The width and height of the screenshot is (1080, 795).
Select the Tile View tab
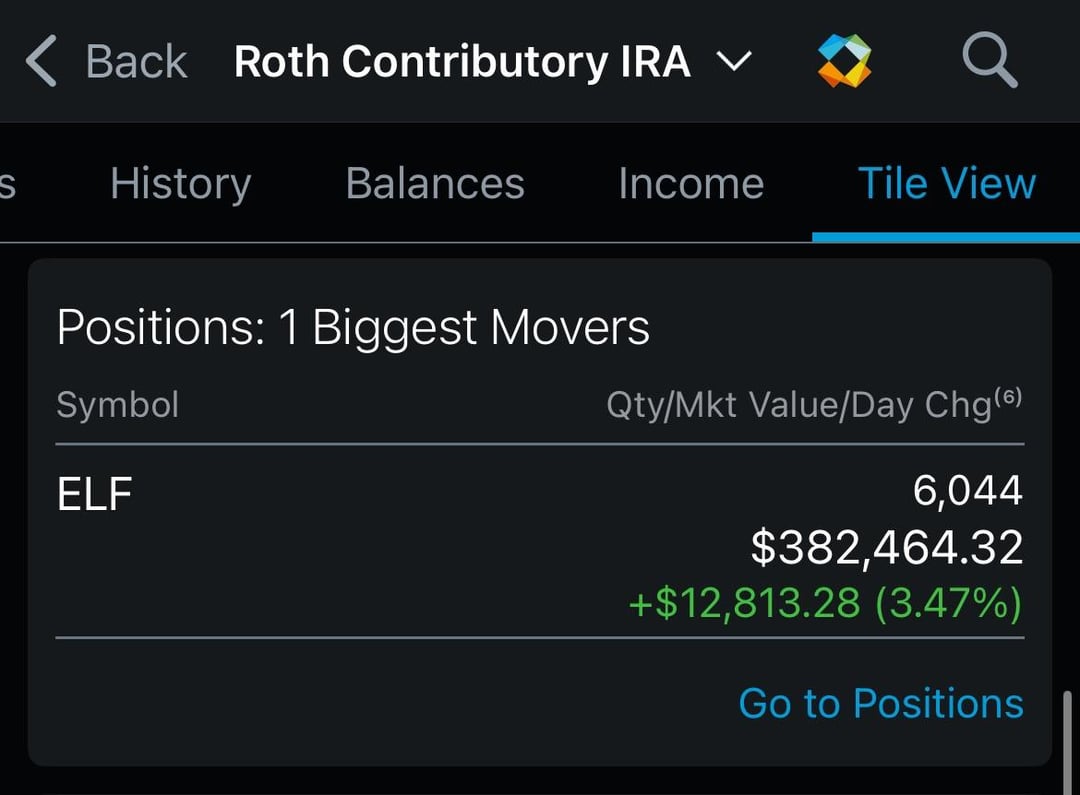coord(946,184)
